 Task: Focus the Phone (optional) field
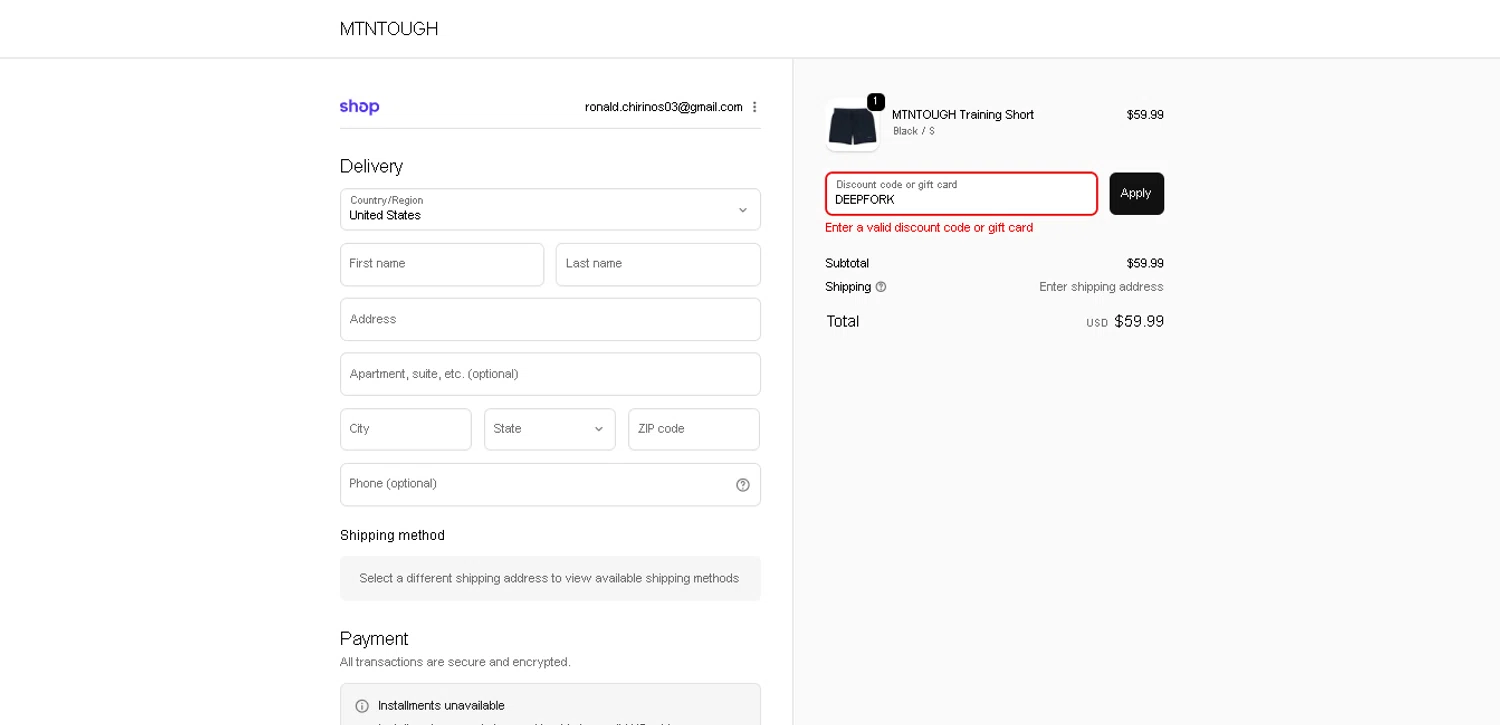[550, 484]
